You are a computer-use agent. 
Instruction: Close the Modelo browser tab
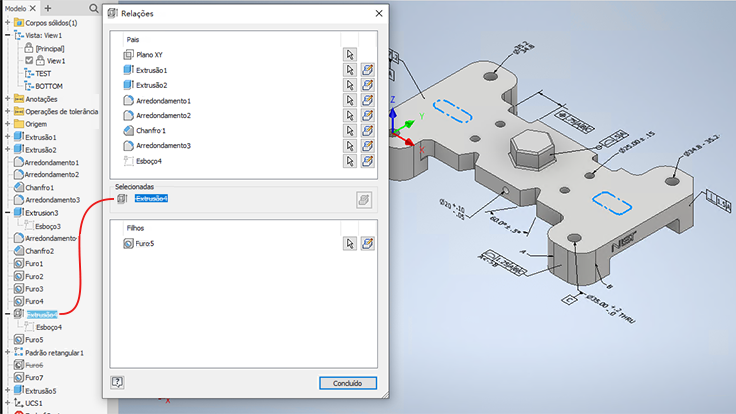pos(32,8)
